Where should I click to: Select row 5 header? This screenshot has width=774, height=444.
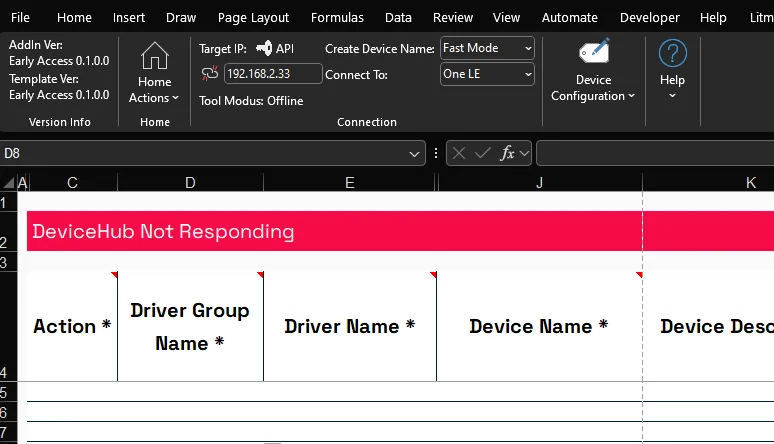tap(8, 393)
